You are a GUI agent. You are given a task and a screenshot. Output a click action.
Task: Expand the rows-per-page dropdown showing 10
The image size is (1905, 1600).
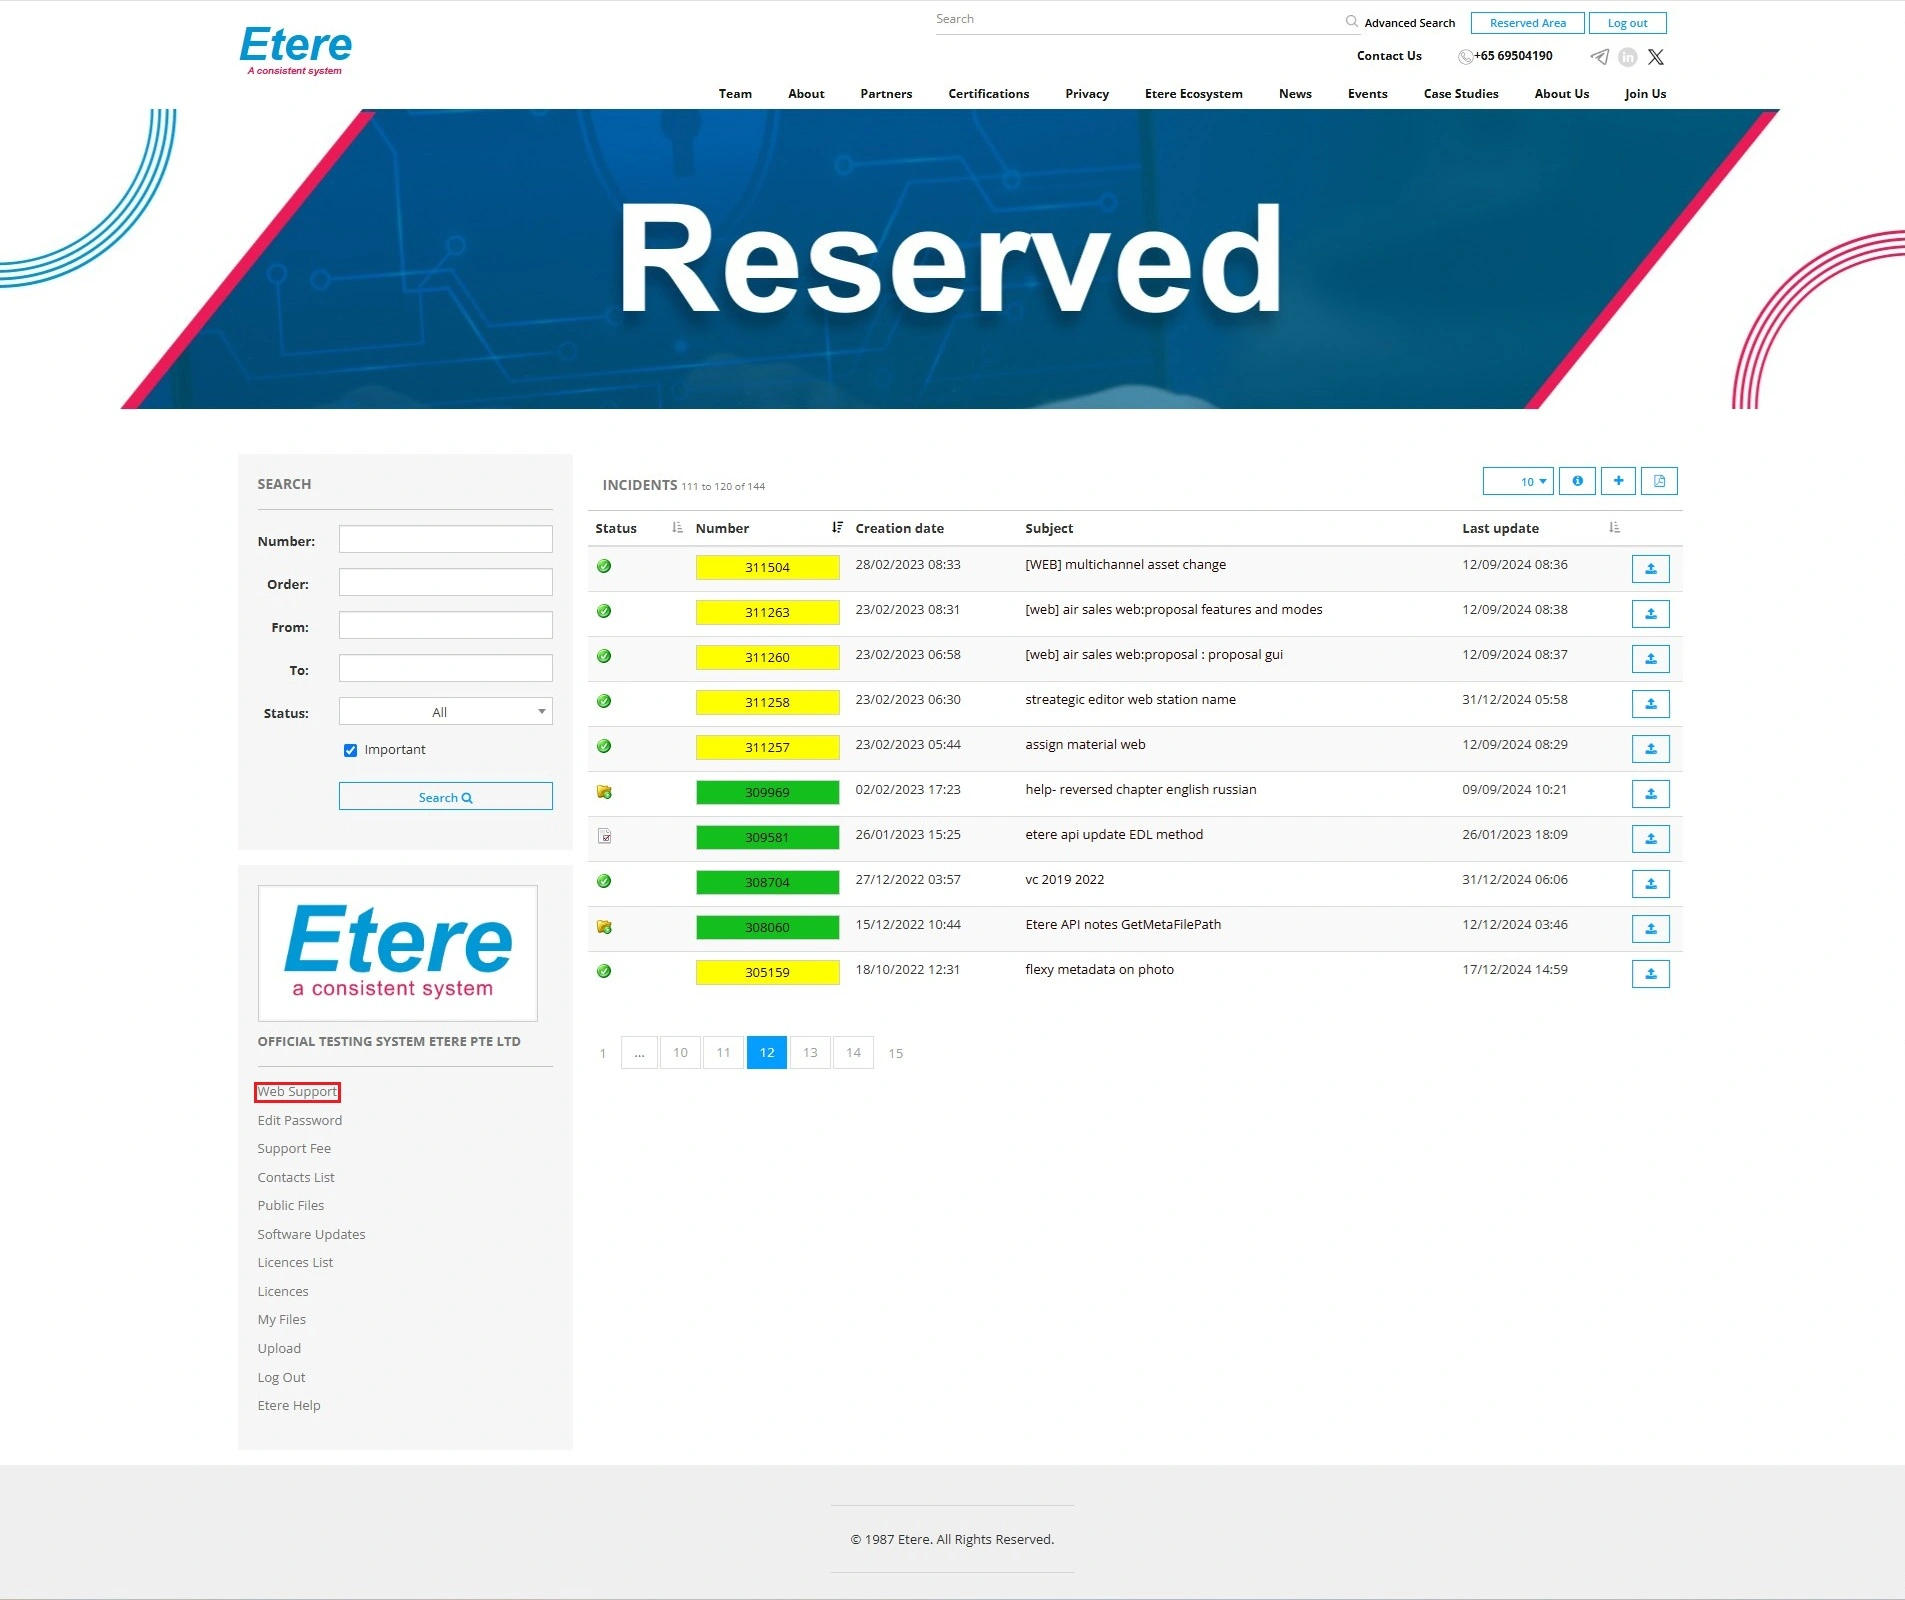1518,481
